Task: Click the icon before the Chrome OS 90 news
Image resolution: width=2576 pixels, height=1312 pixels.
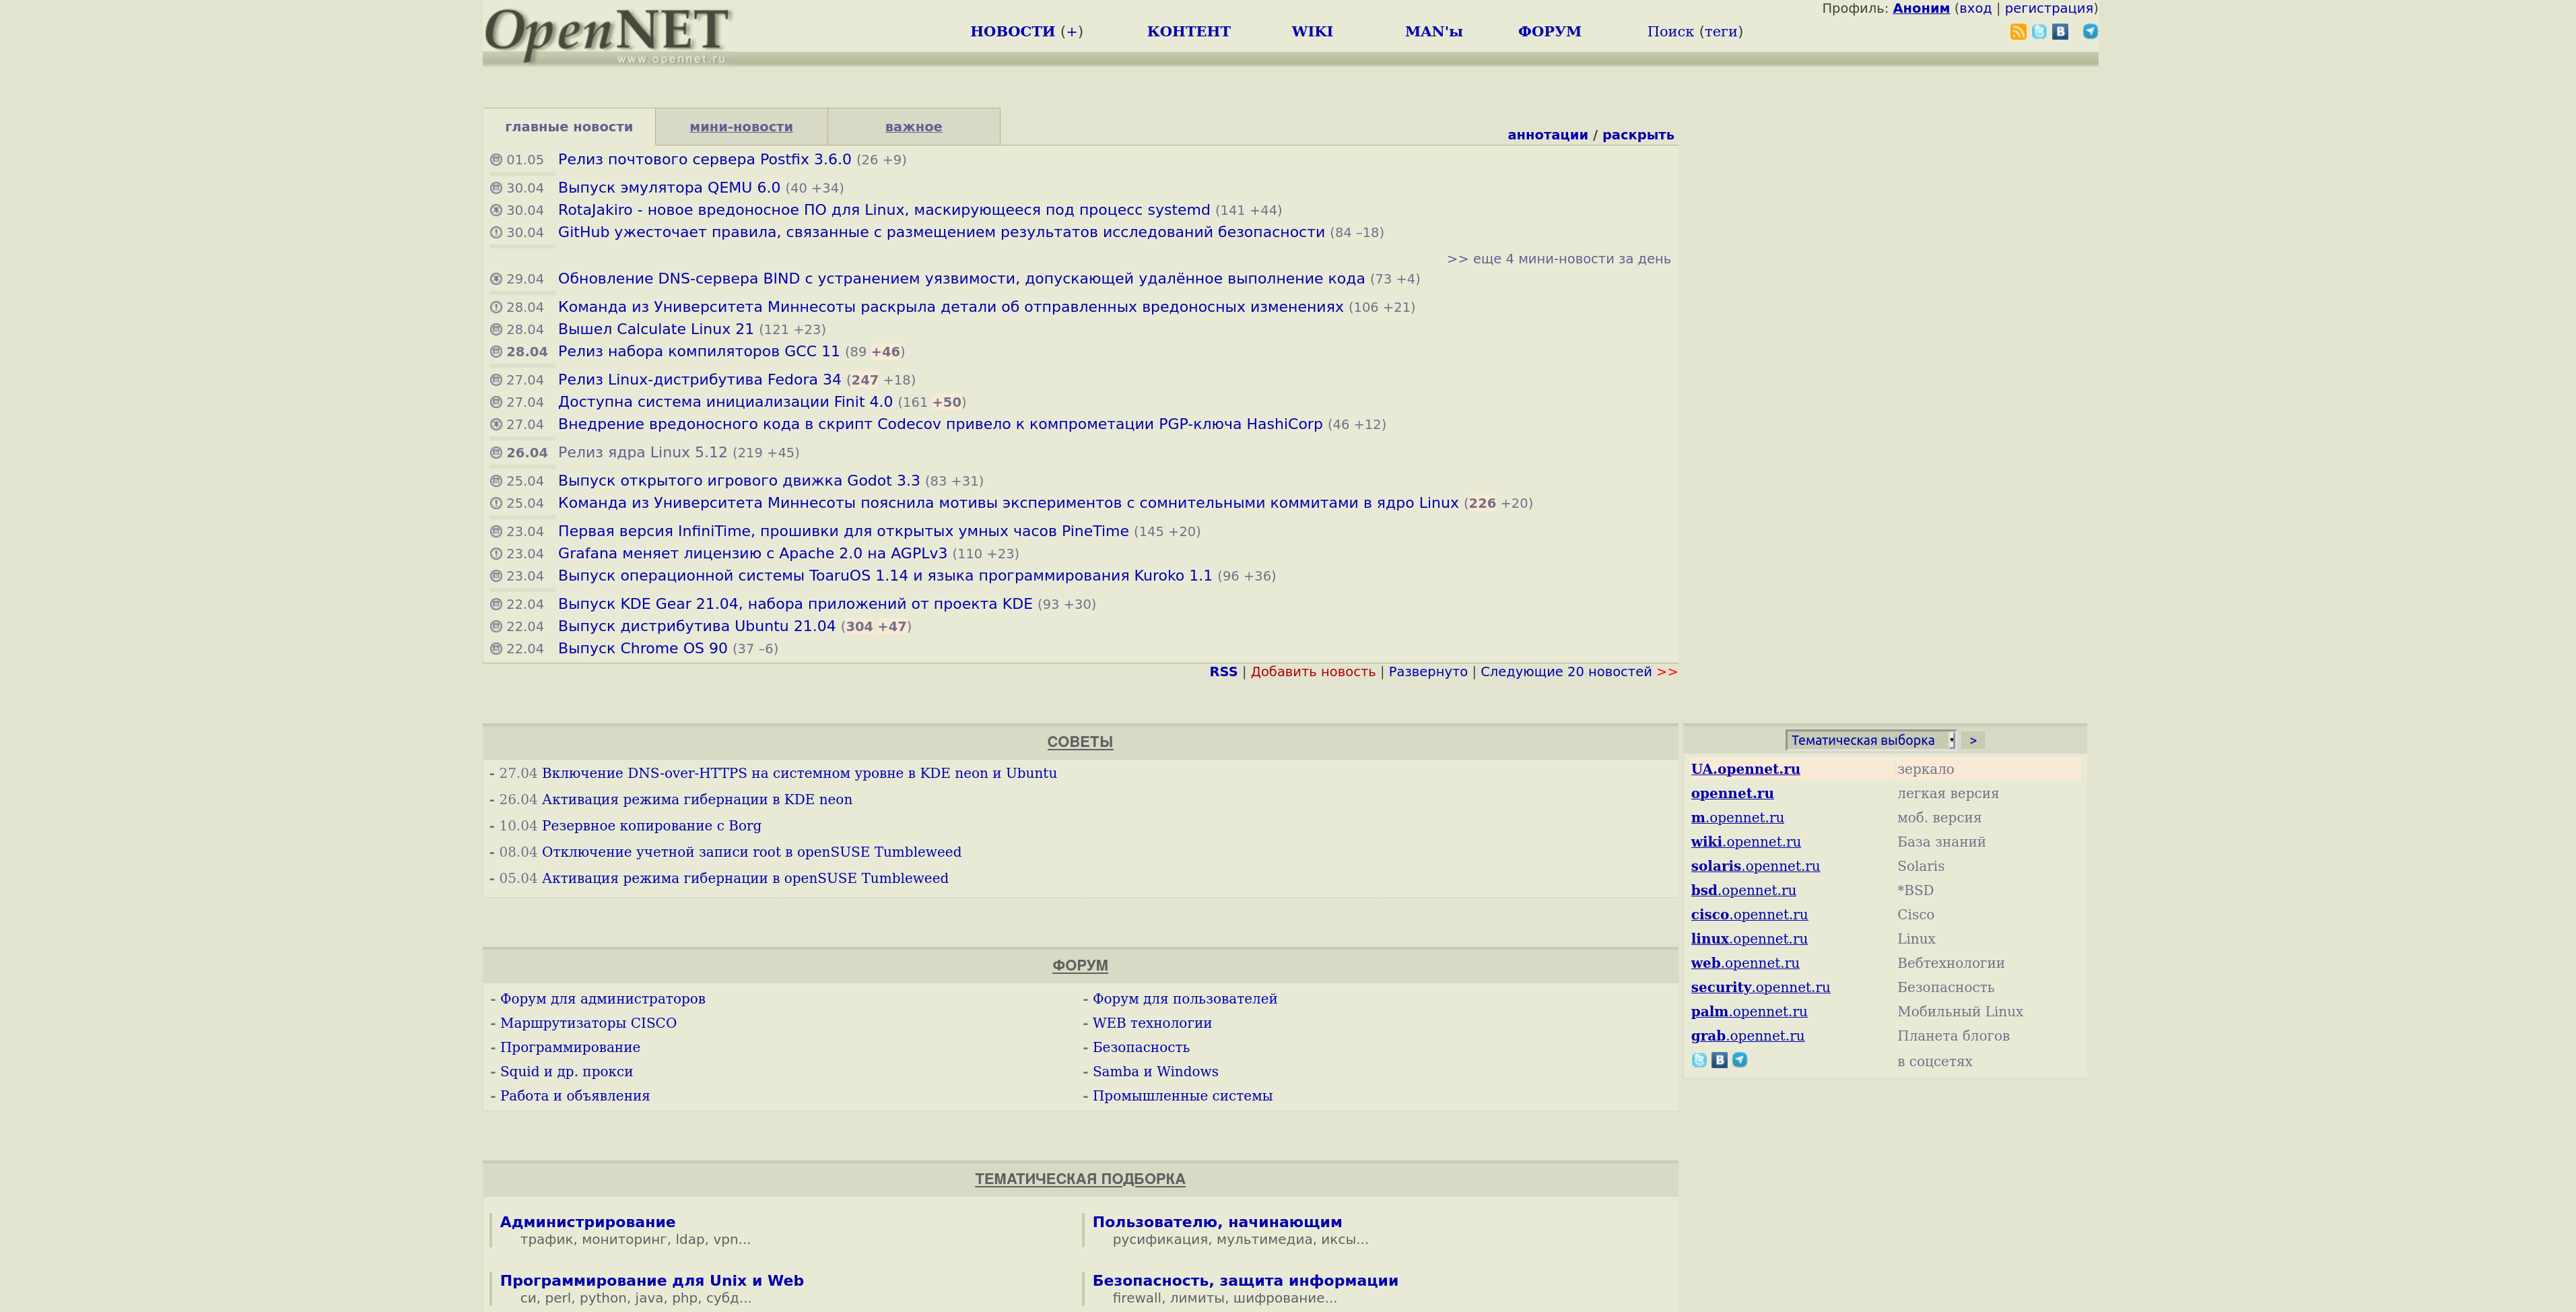Action: (x=496, y=648)
